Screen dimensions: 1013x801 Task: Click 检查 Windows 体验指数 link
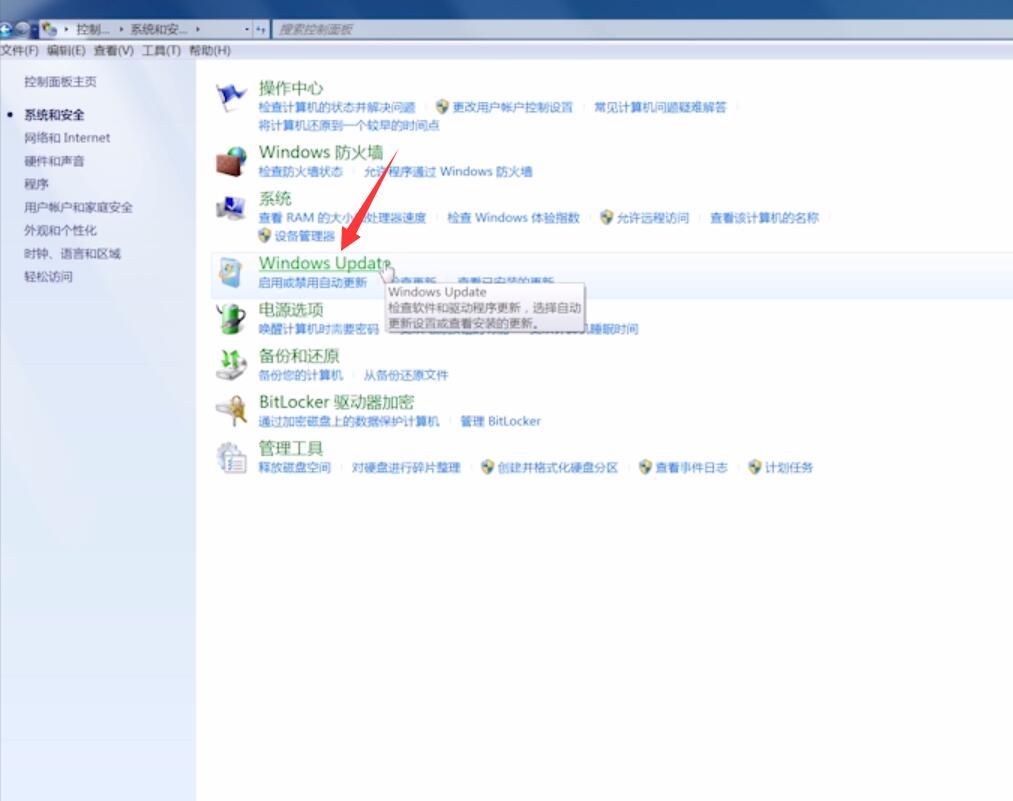tap(514, 218)
